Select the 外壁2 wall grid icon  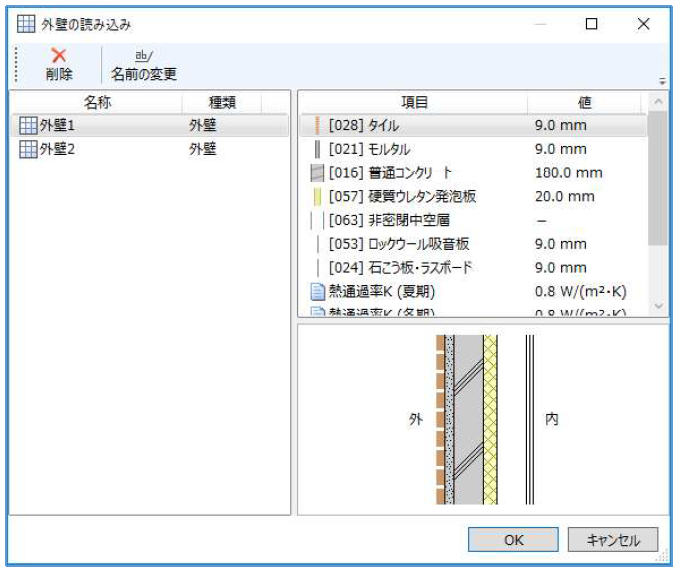click(28, 149)
